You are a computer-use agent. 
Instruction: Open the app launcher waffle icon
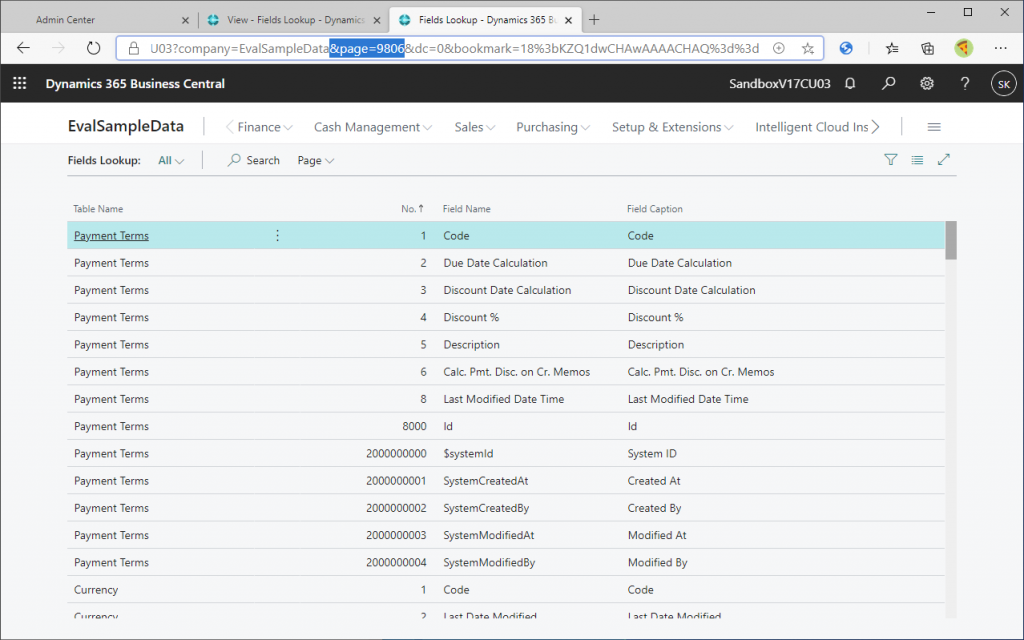(x=20, y=84)
